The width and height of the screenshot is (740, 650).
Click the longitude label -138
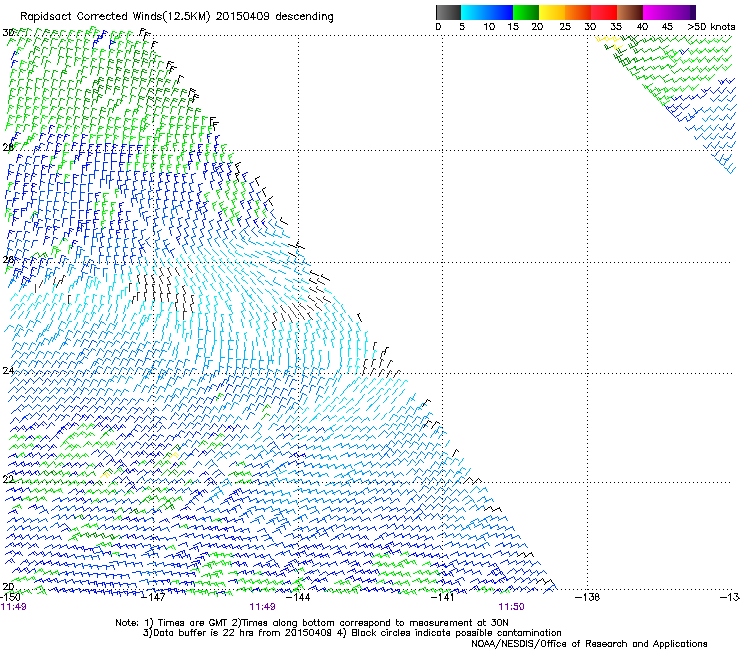(x=588, y=597)
